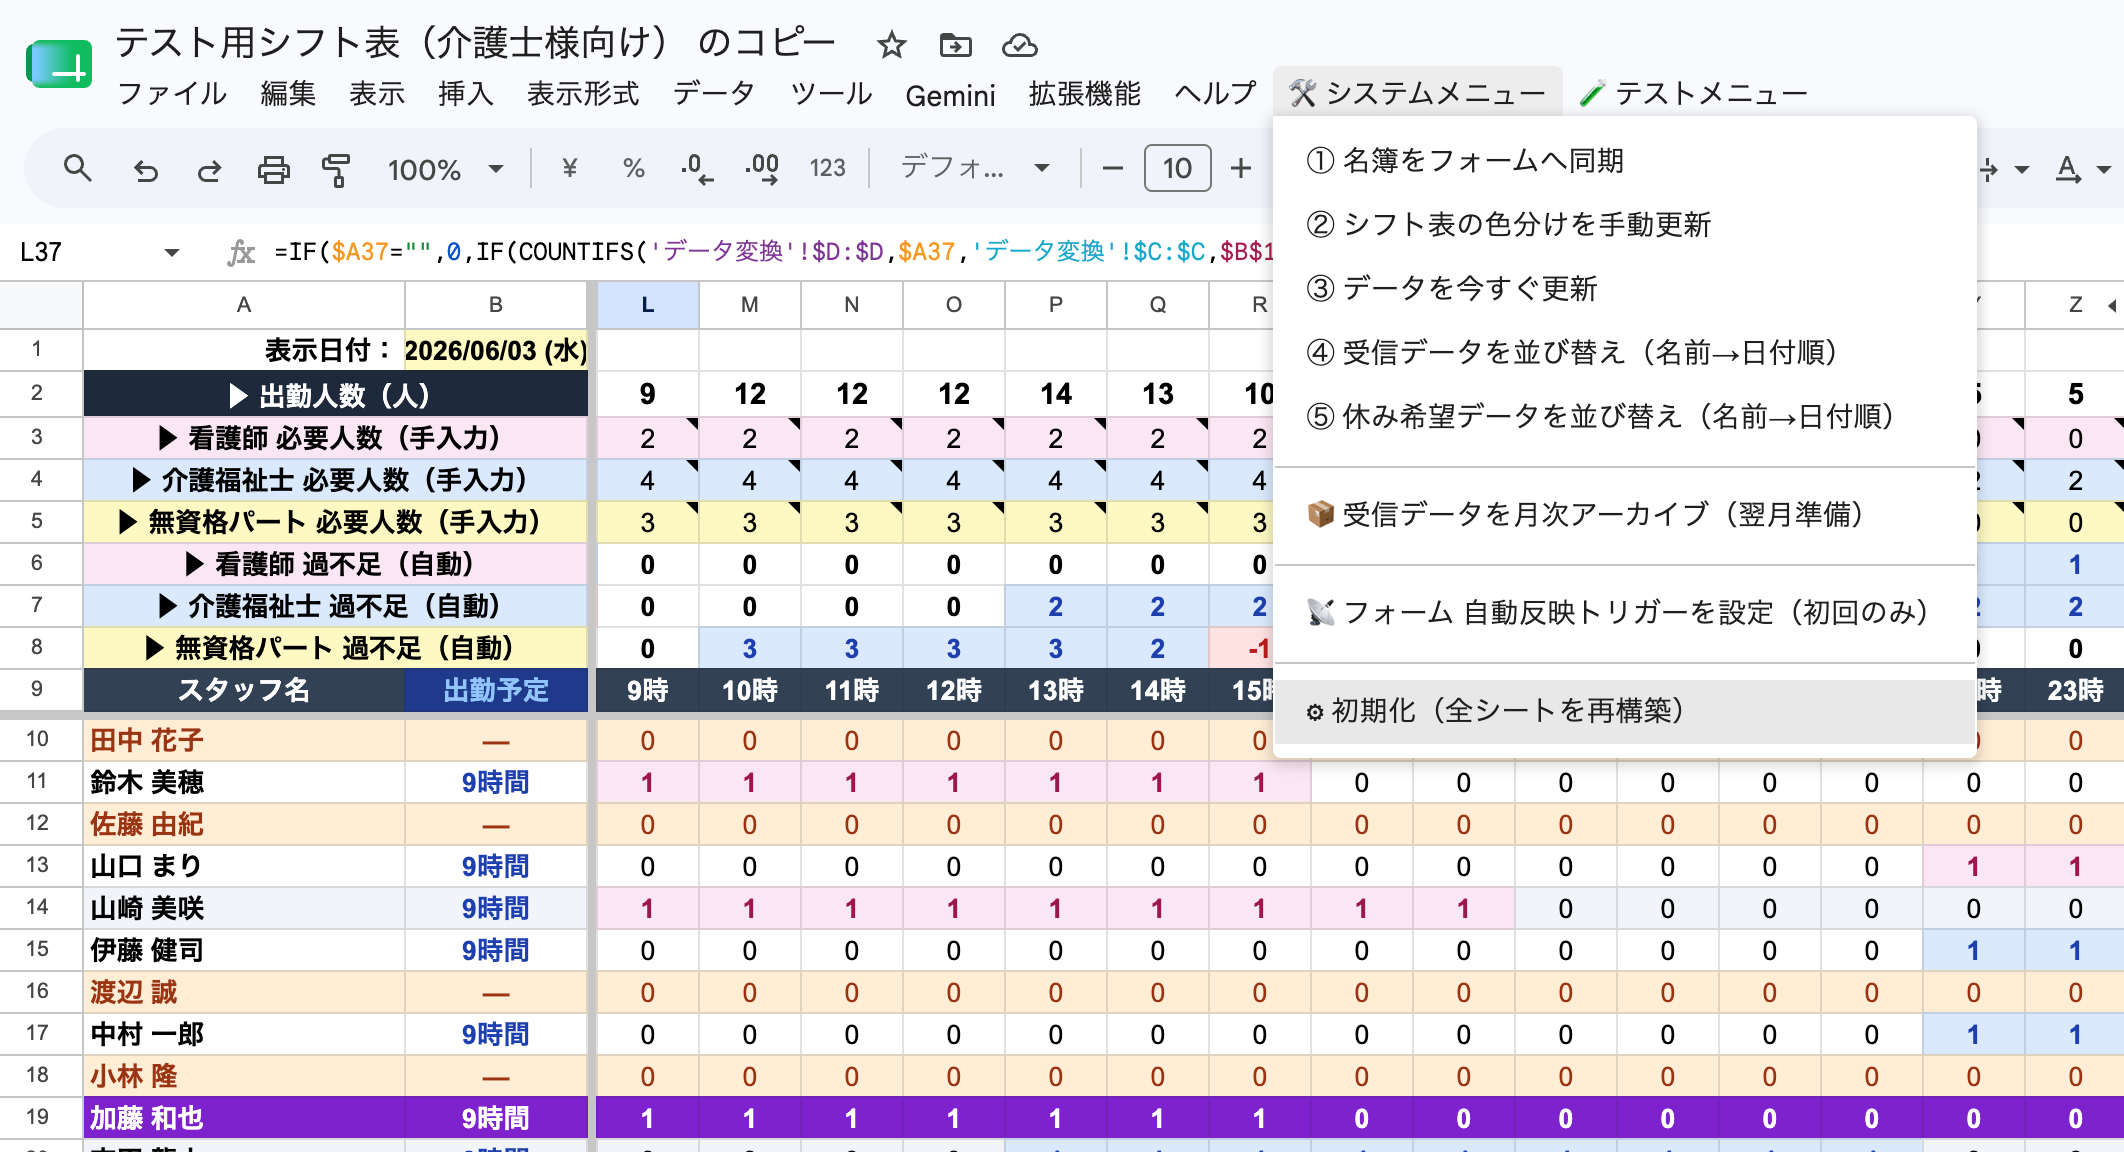2124x1152 pixels.
Task: Click the font size input field
Action: coord(1177,168)
